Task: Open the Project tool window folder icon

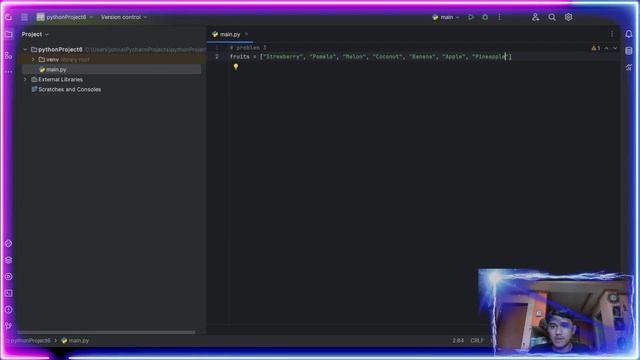Action: 8,34
